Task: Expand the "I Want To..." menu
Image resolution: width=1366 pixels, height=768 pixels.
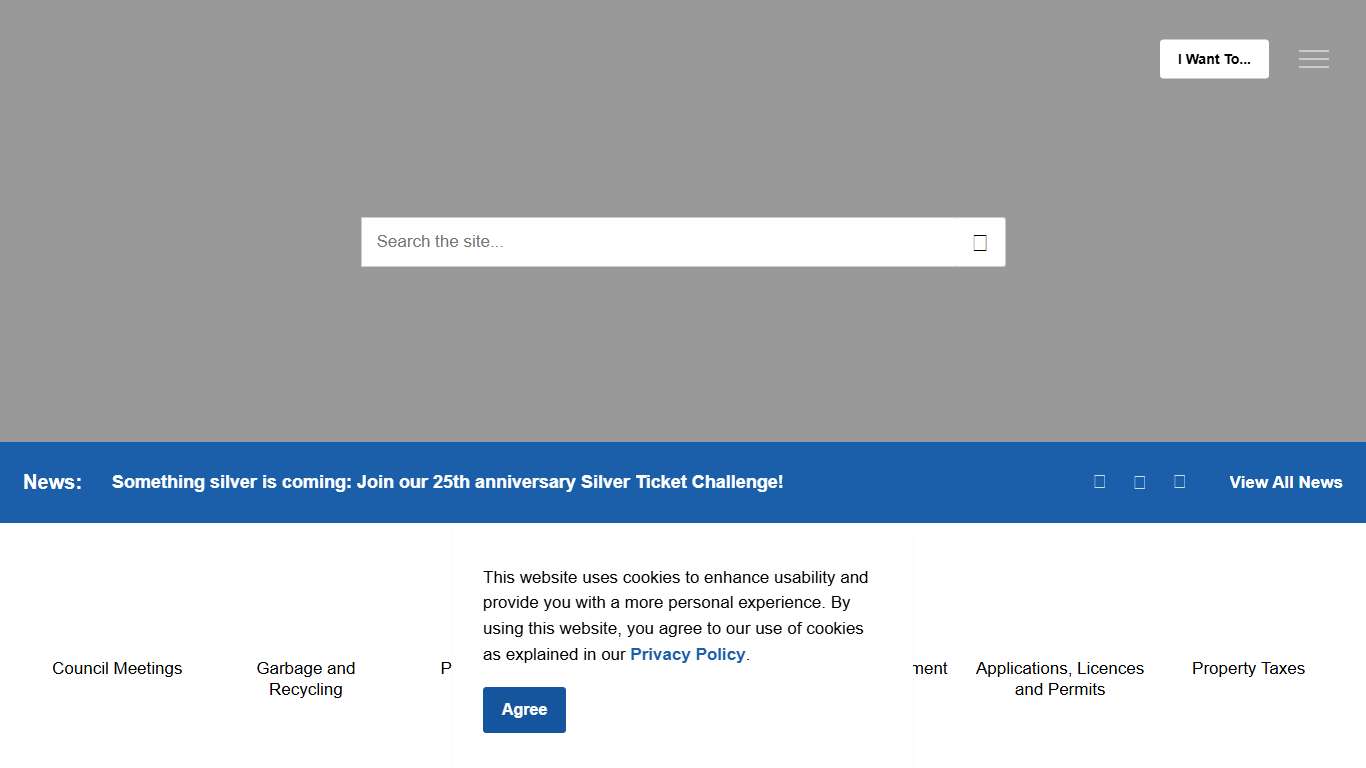Action: 1213,59
